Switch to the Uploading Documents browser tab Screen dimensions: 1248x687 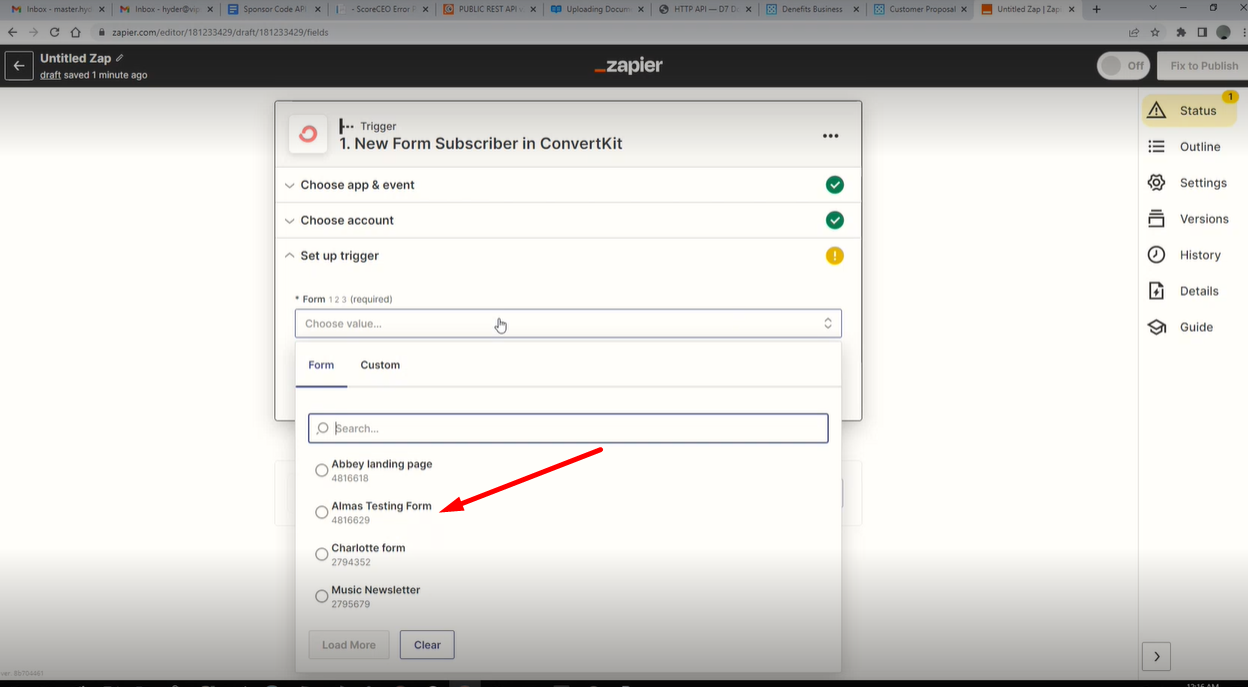[598, 9]
